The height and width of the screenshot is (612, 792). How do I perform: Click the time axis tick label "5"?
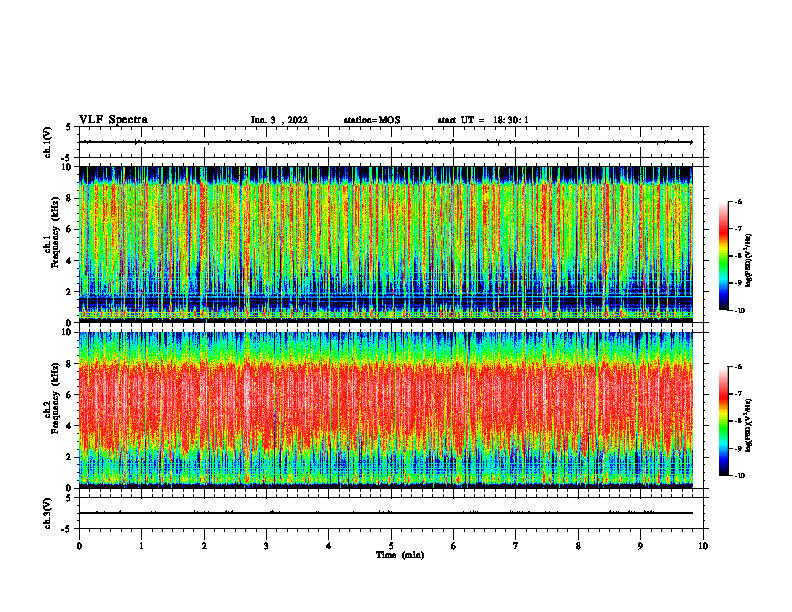click(391, 546)
